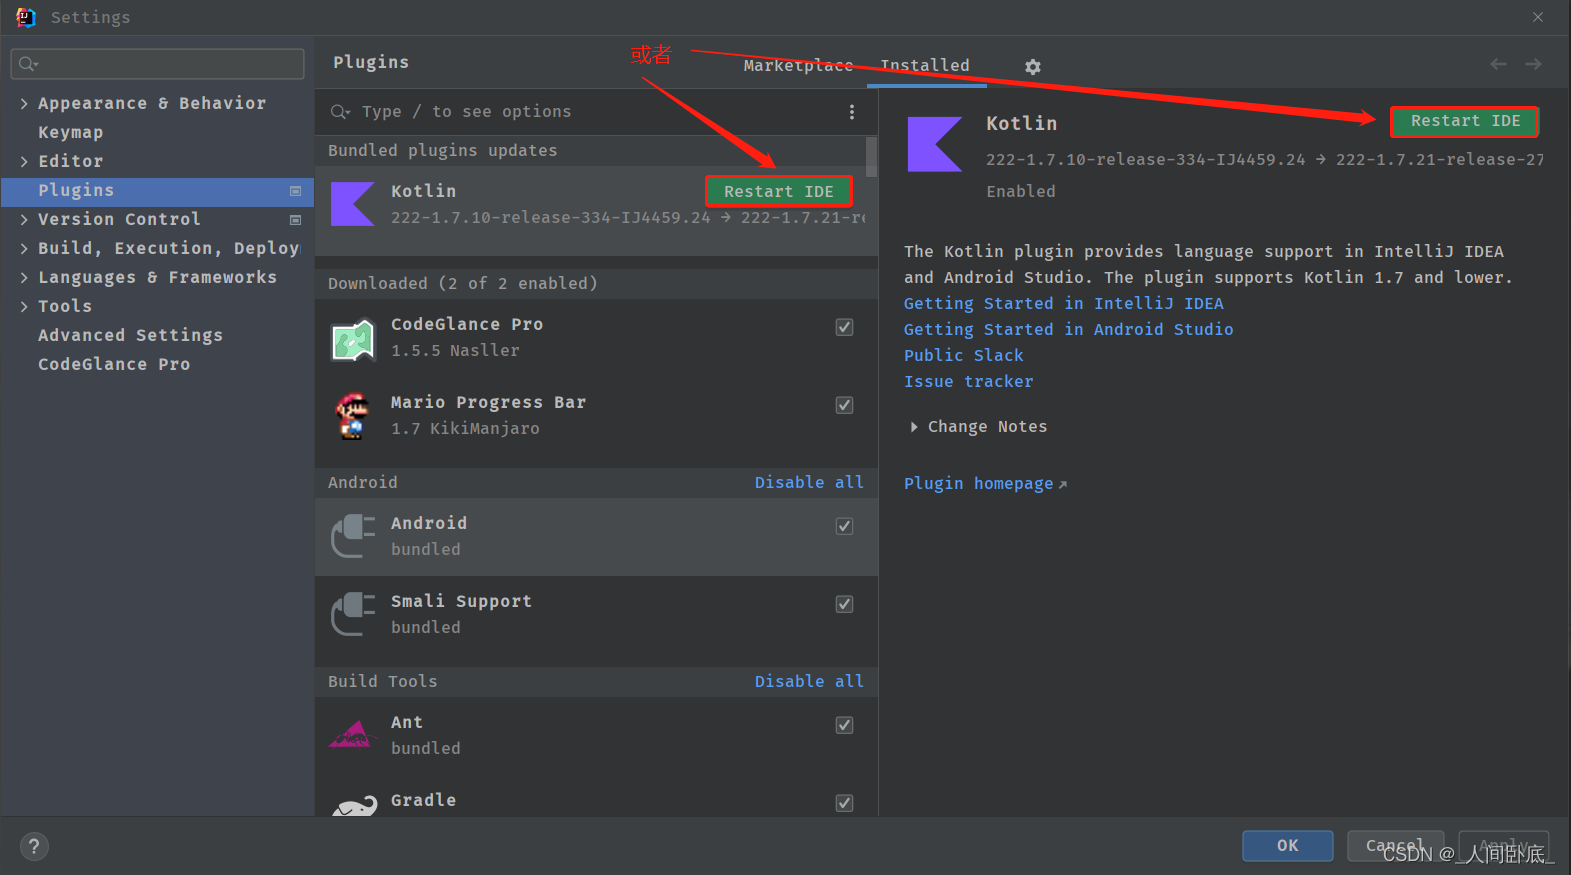The image size is (1571, 875).
Task: Switch to the Installed tab
Action: [x=925, y=66]
